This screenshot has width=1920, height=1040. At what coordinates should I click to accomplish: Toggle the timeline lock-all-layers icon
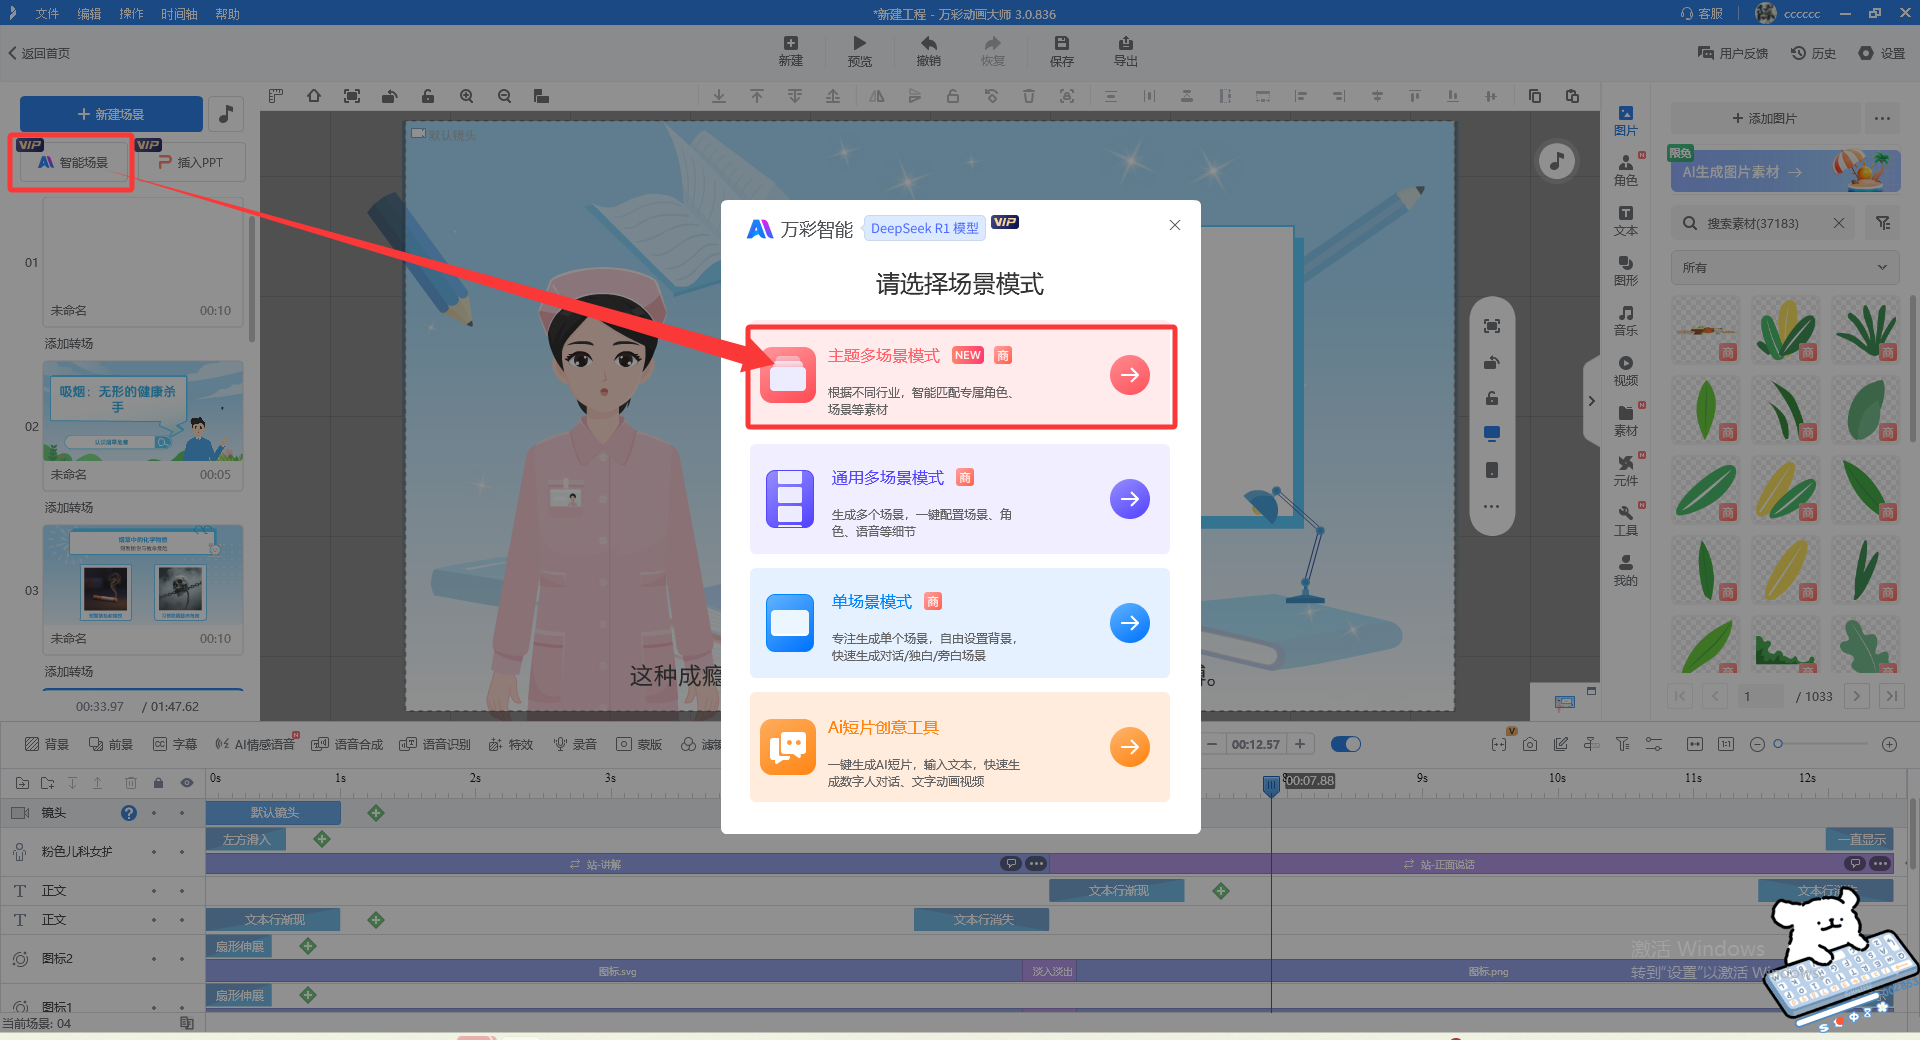tap(158, 783)
